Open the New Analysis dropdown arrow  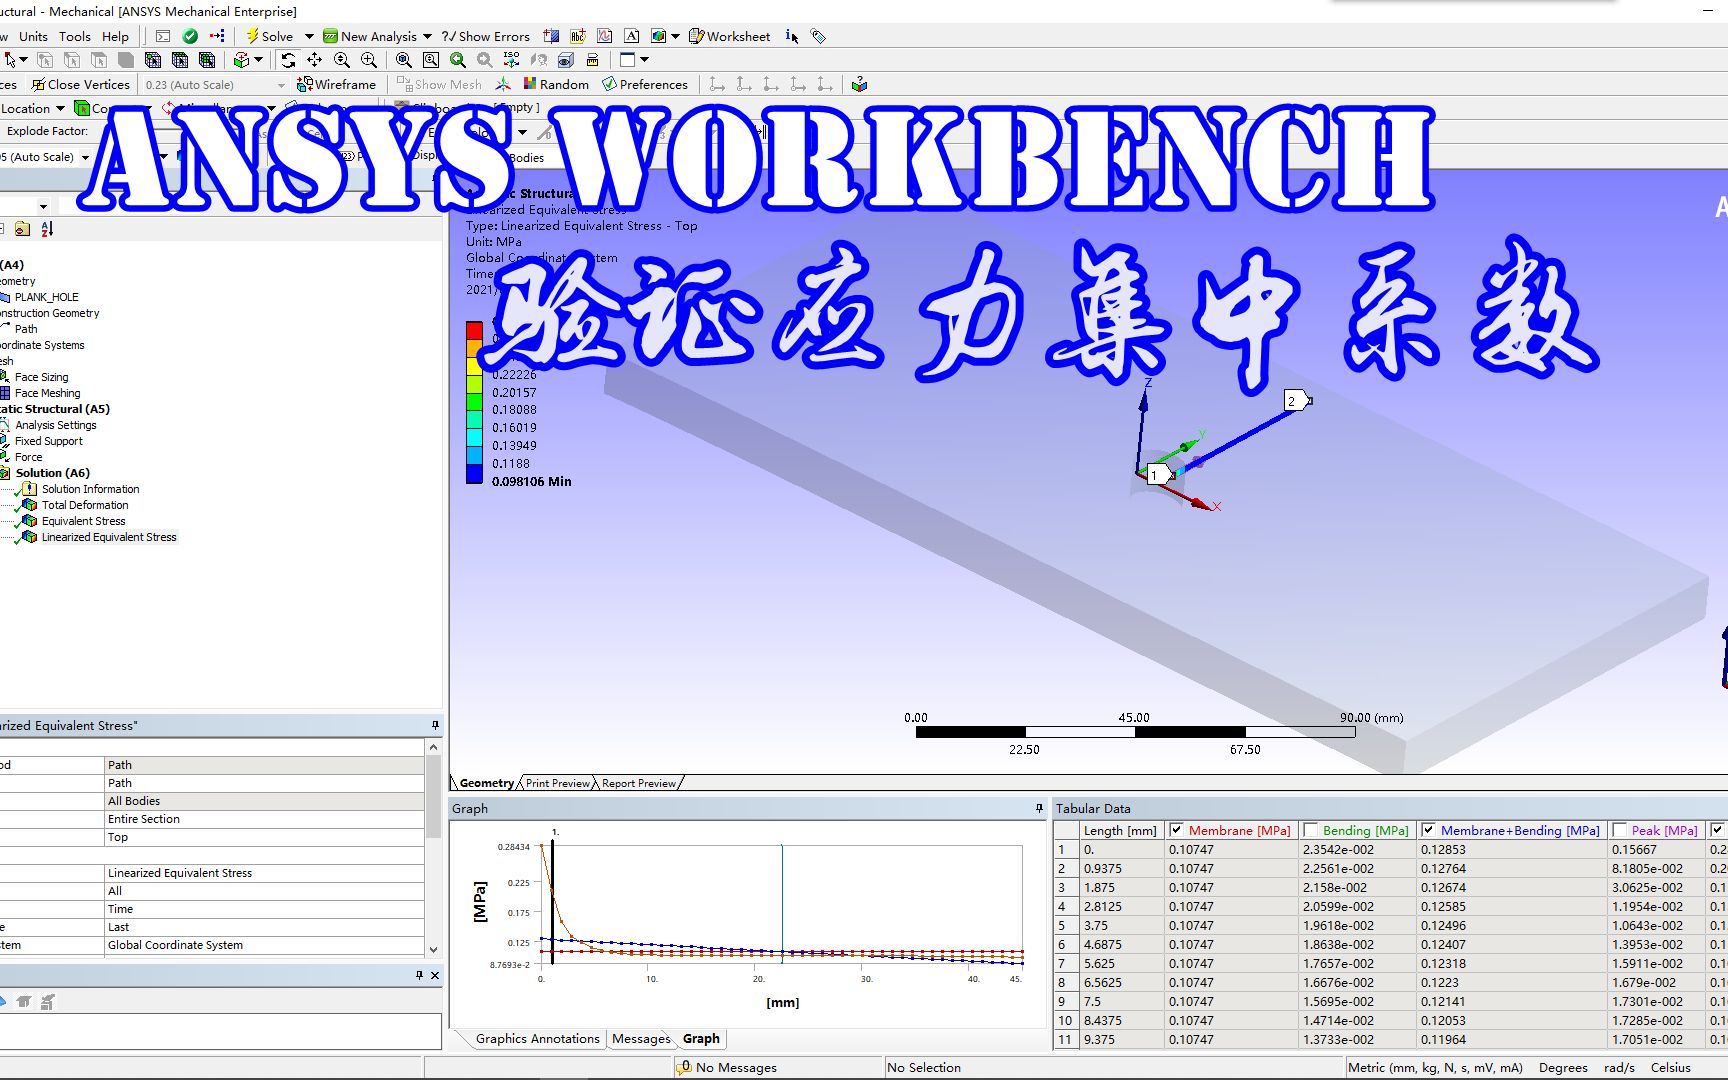pos(428,36)
